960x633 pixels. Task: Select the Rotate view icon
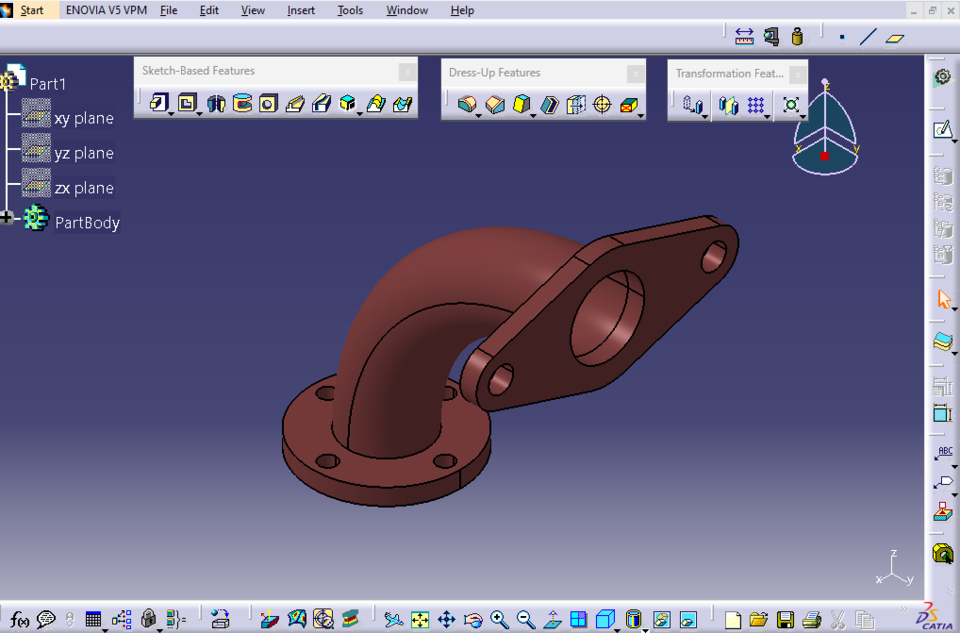point(473,619)
